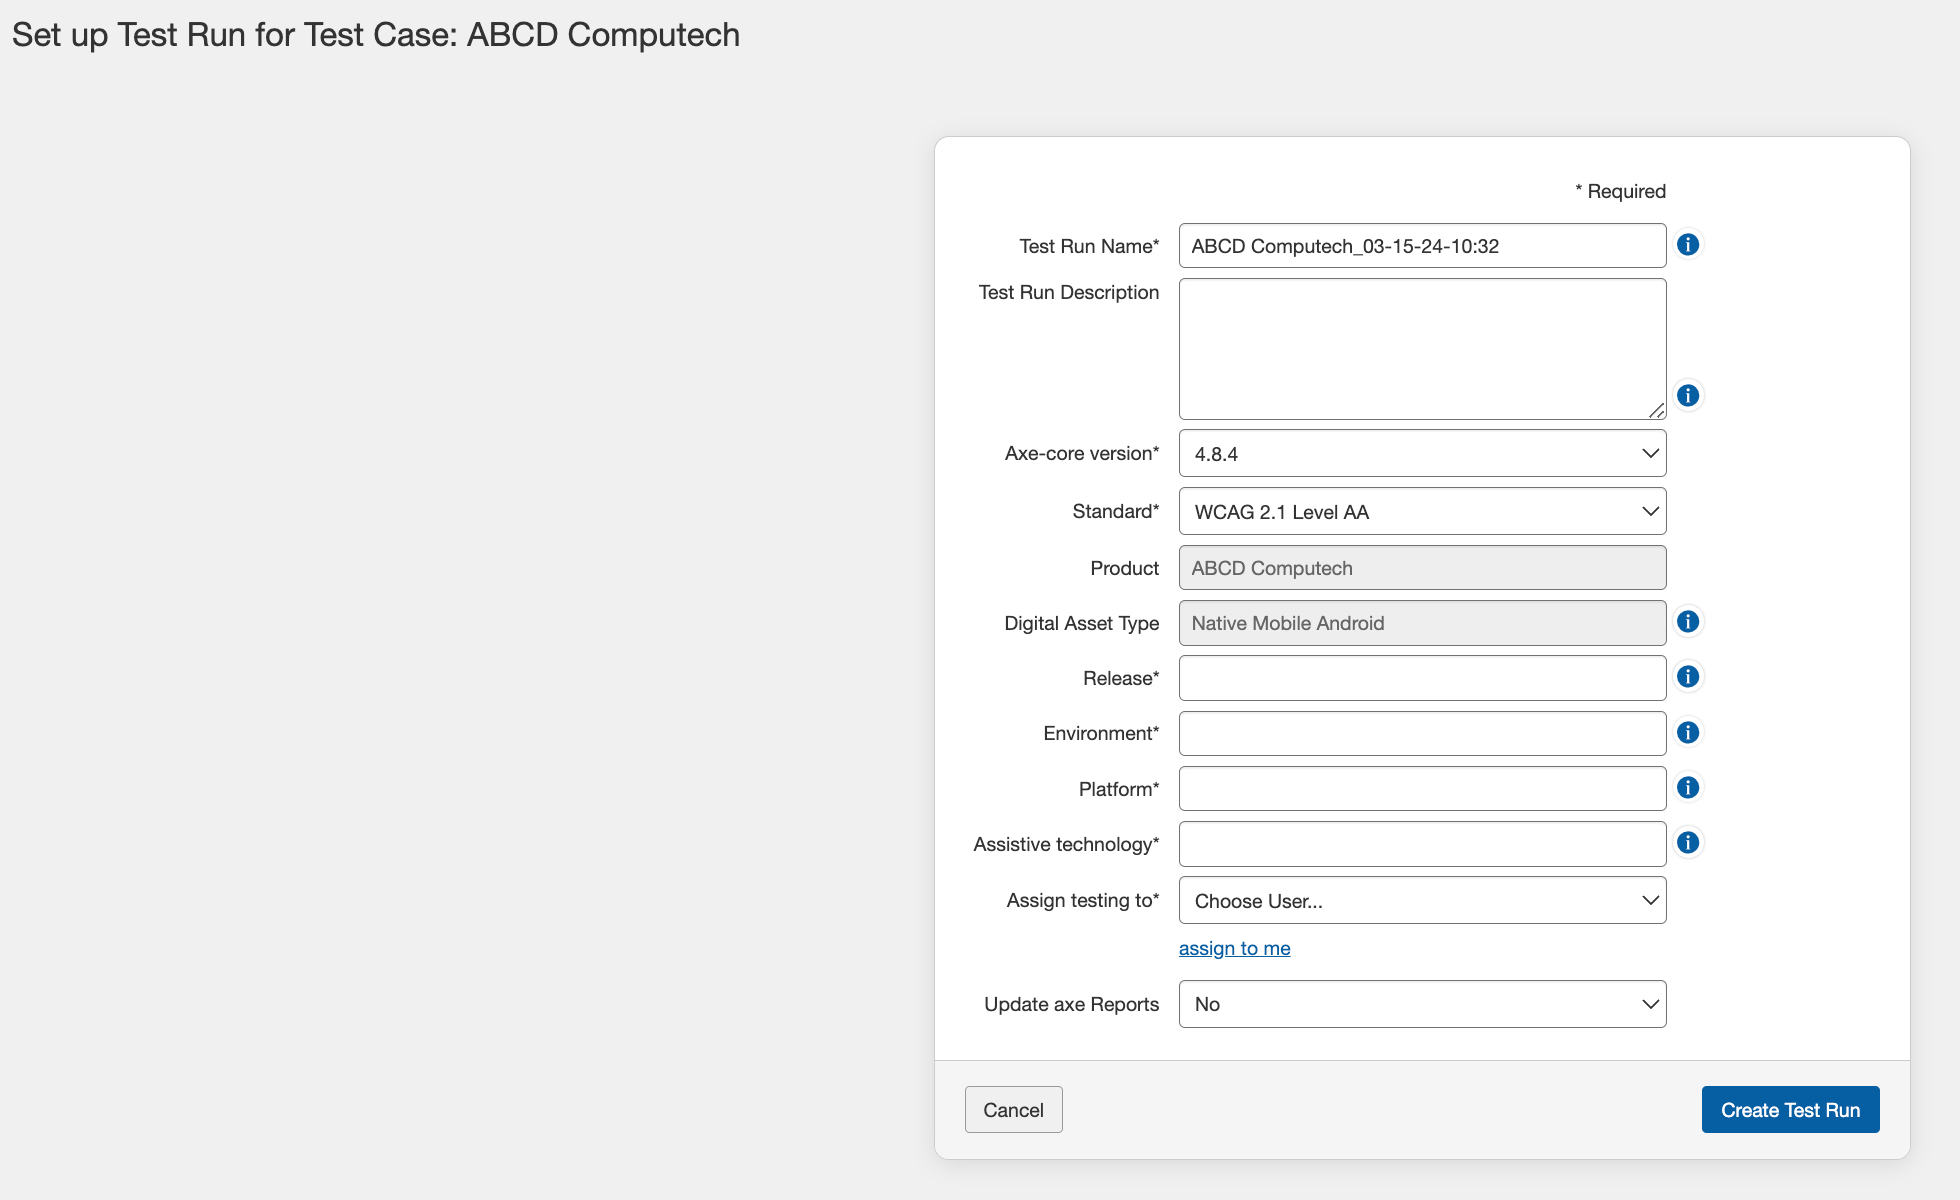Focus the Test Run Name field
Viewport: 1960px width, 1200px height.
pos(1422,246)
